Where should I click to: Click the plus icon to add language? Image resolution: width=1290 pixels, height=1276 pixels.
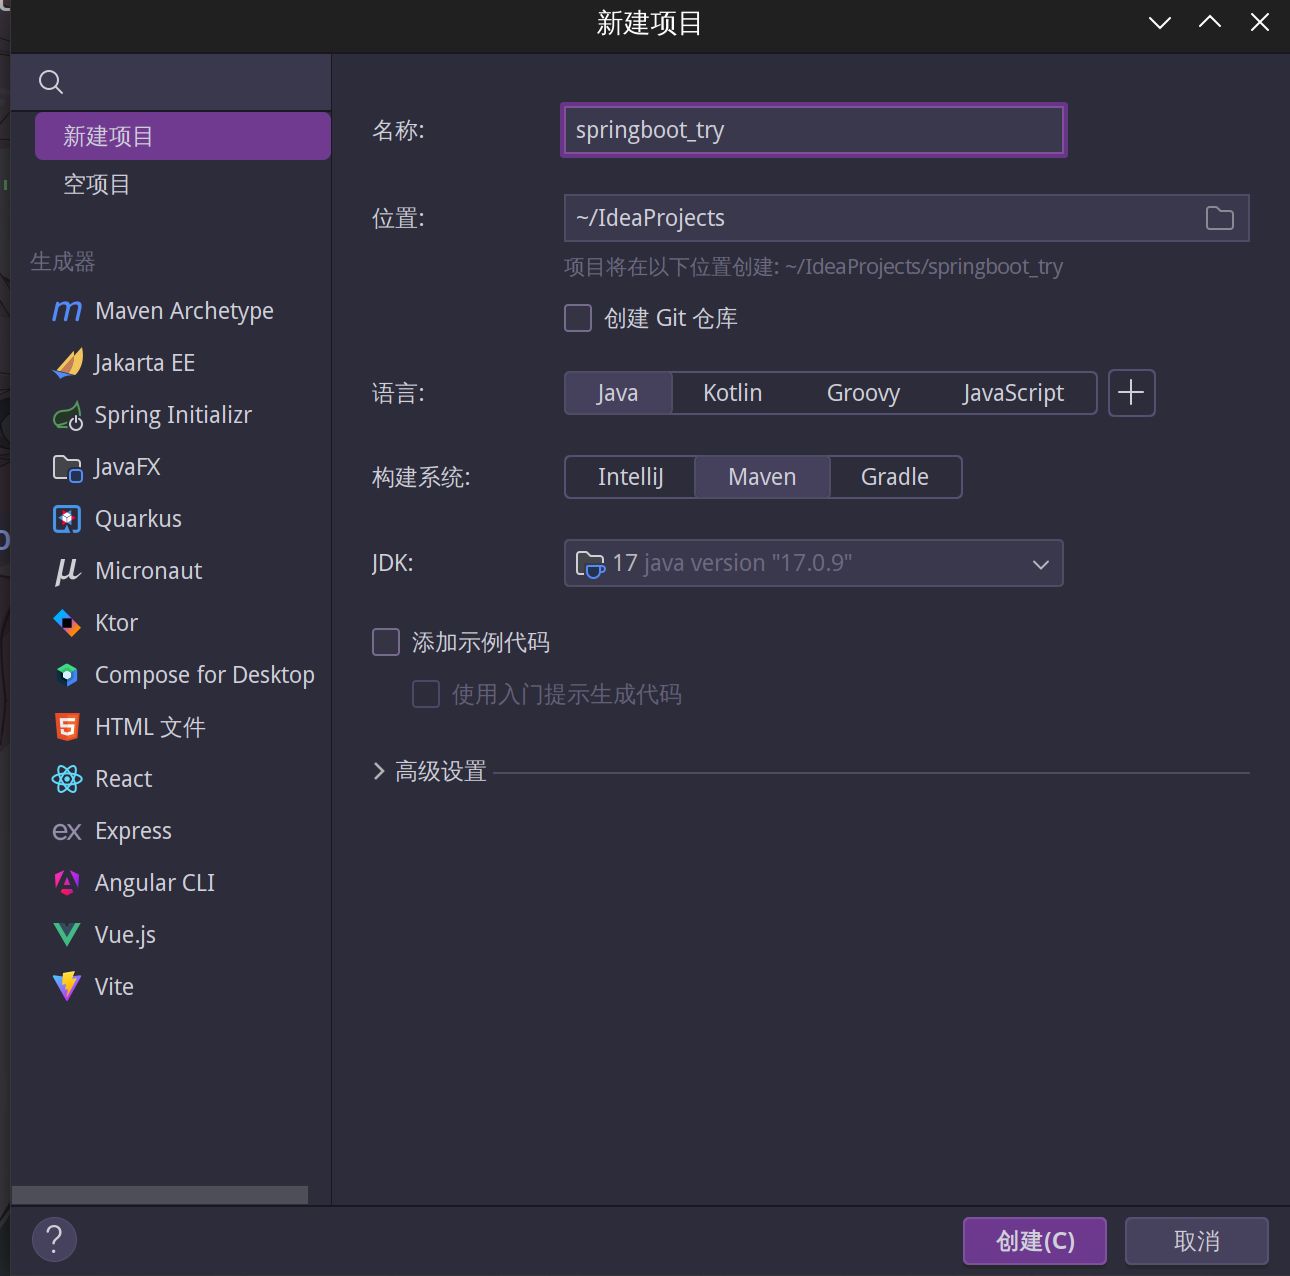(1131, 393)
